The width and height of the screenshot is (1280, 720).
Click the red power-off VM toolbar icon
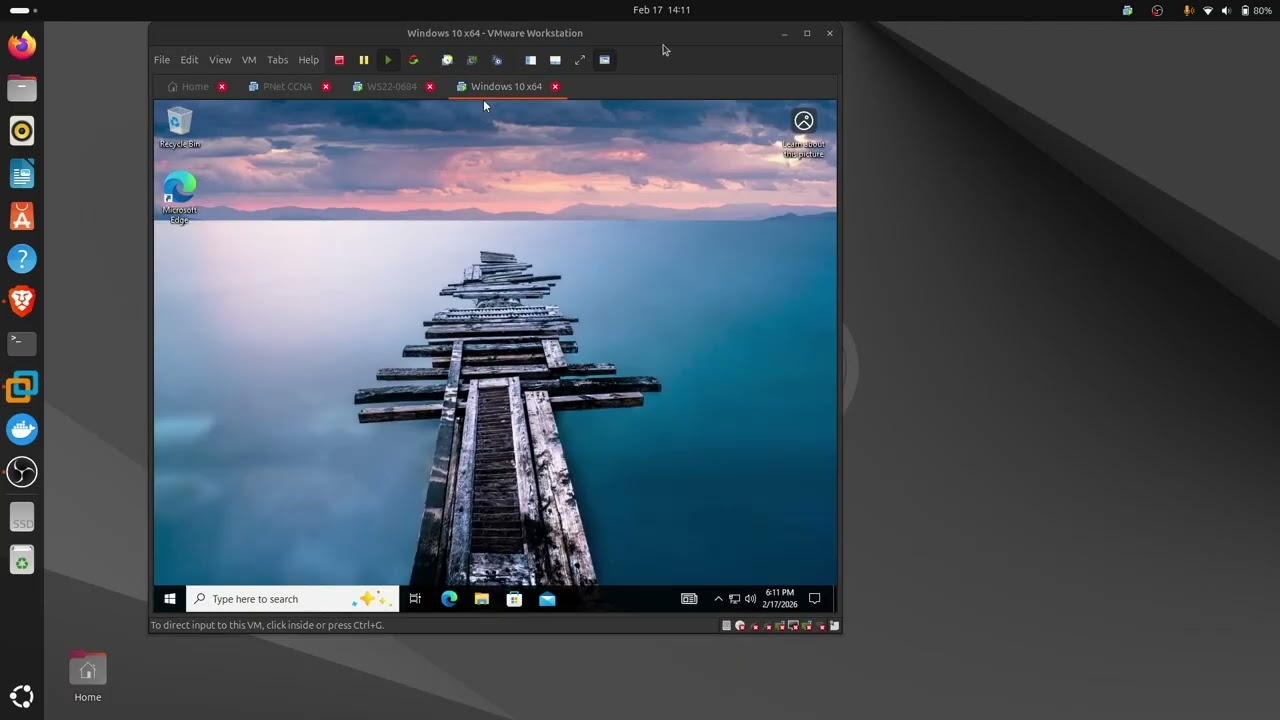click(339, 60)
